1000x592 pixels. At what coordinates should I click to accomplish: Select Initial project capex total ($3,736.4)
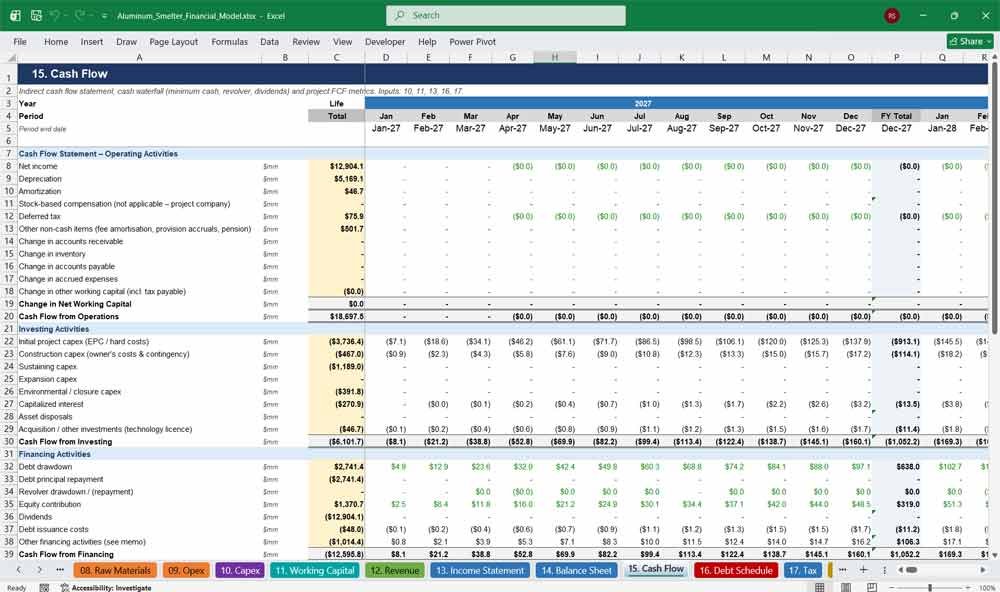[336, 341]
